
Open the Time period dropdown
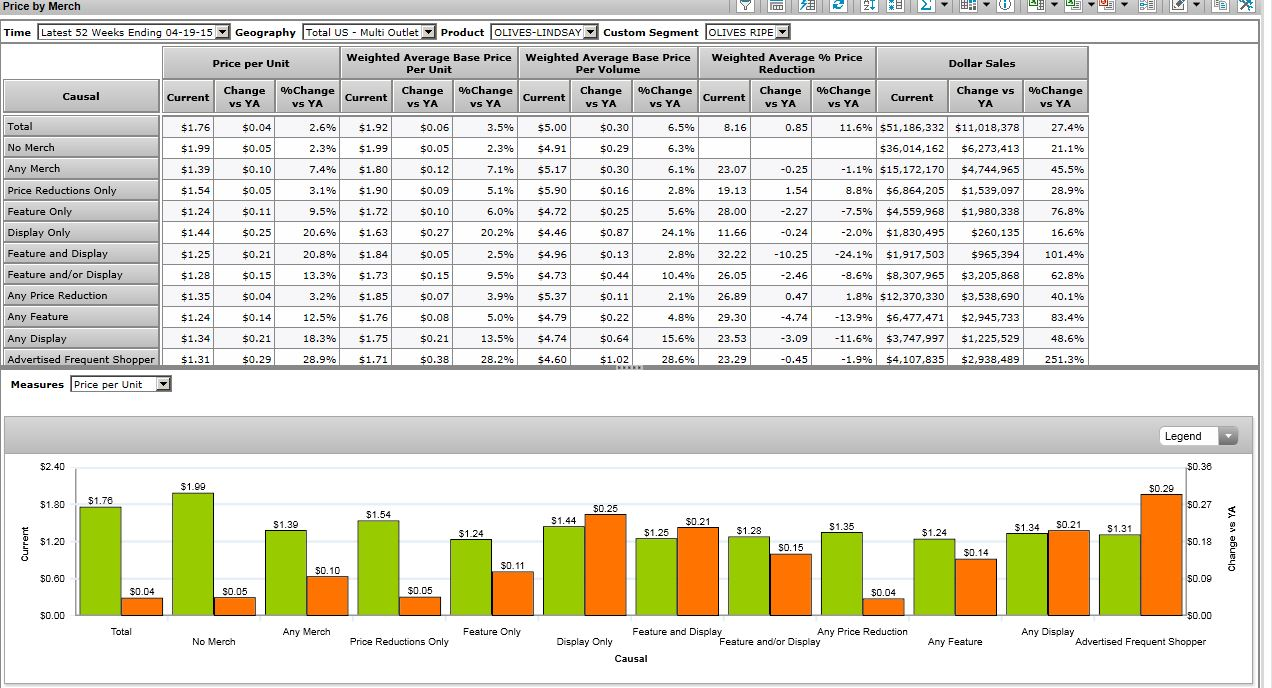coord(222,32)
